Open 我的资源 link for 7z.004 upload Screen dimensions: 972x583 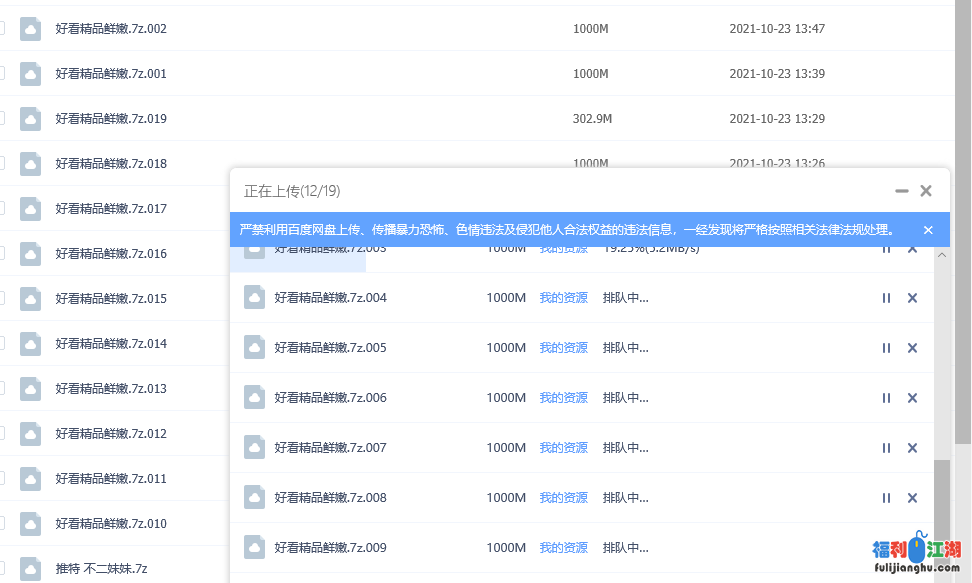click(x=563, y=298)
